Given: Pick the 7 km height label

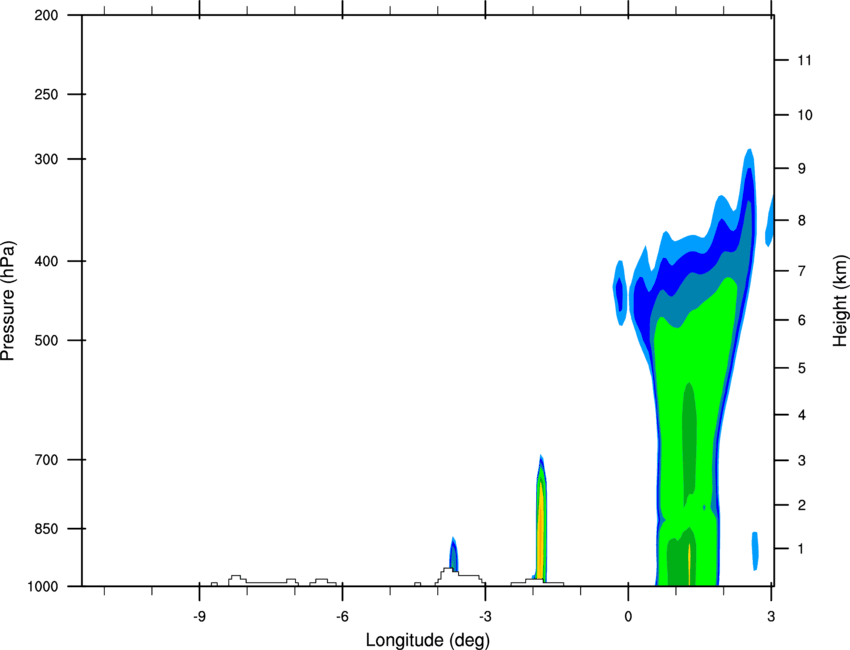Looking at the screenshot, I should coord(802,271).
